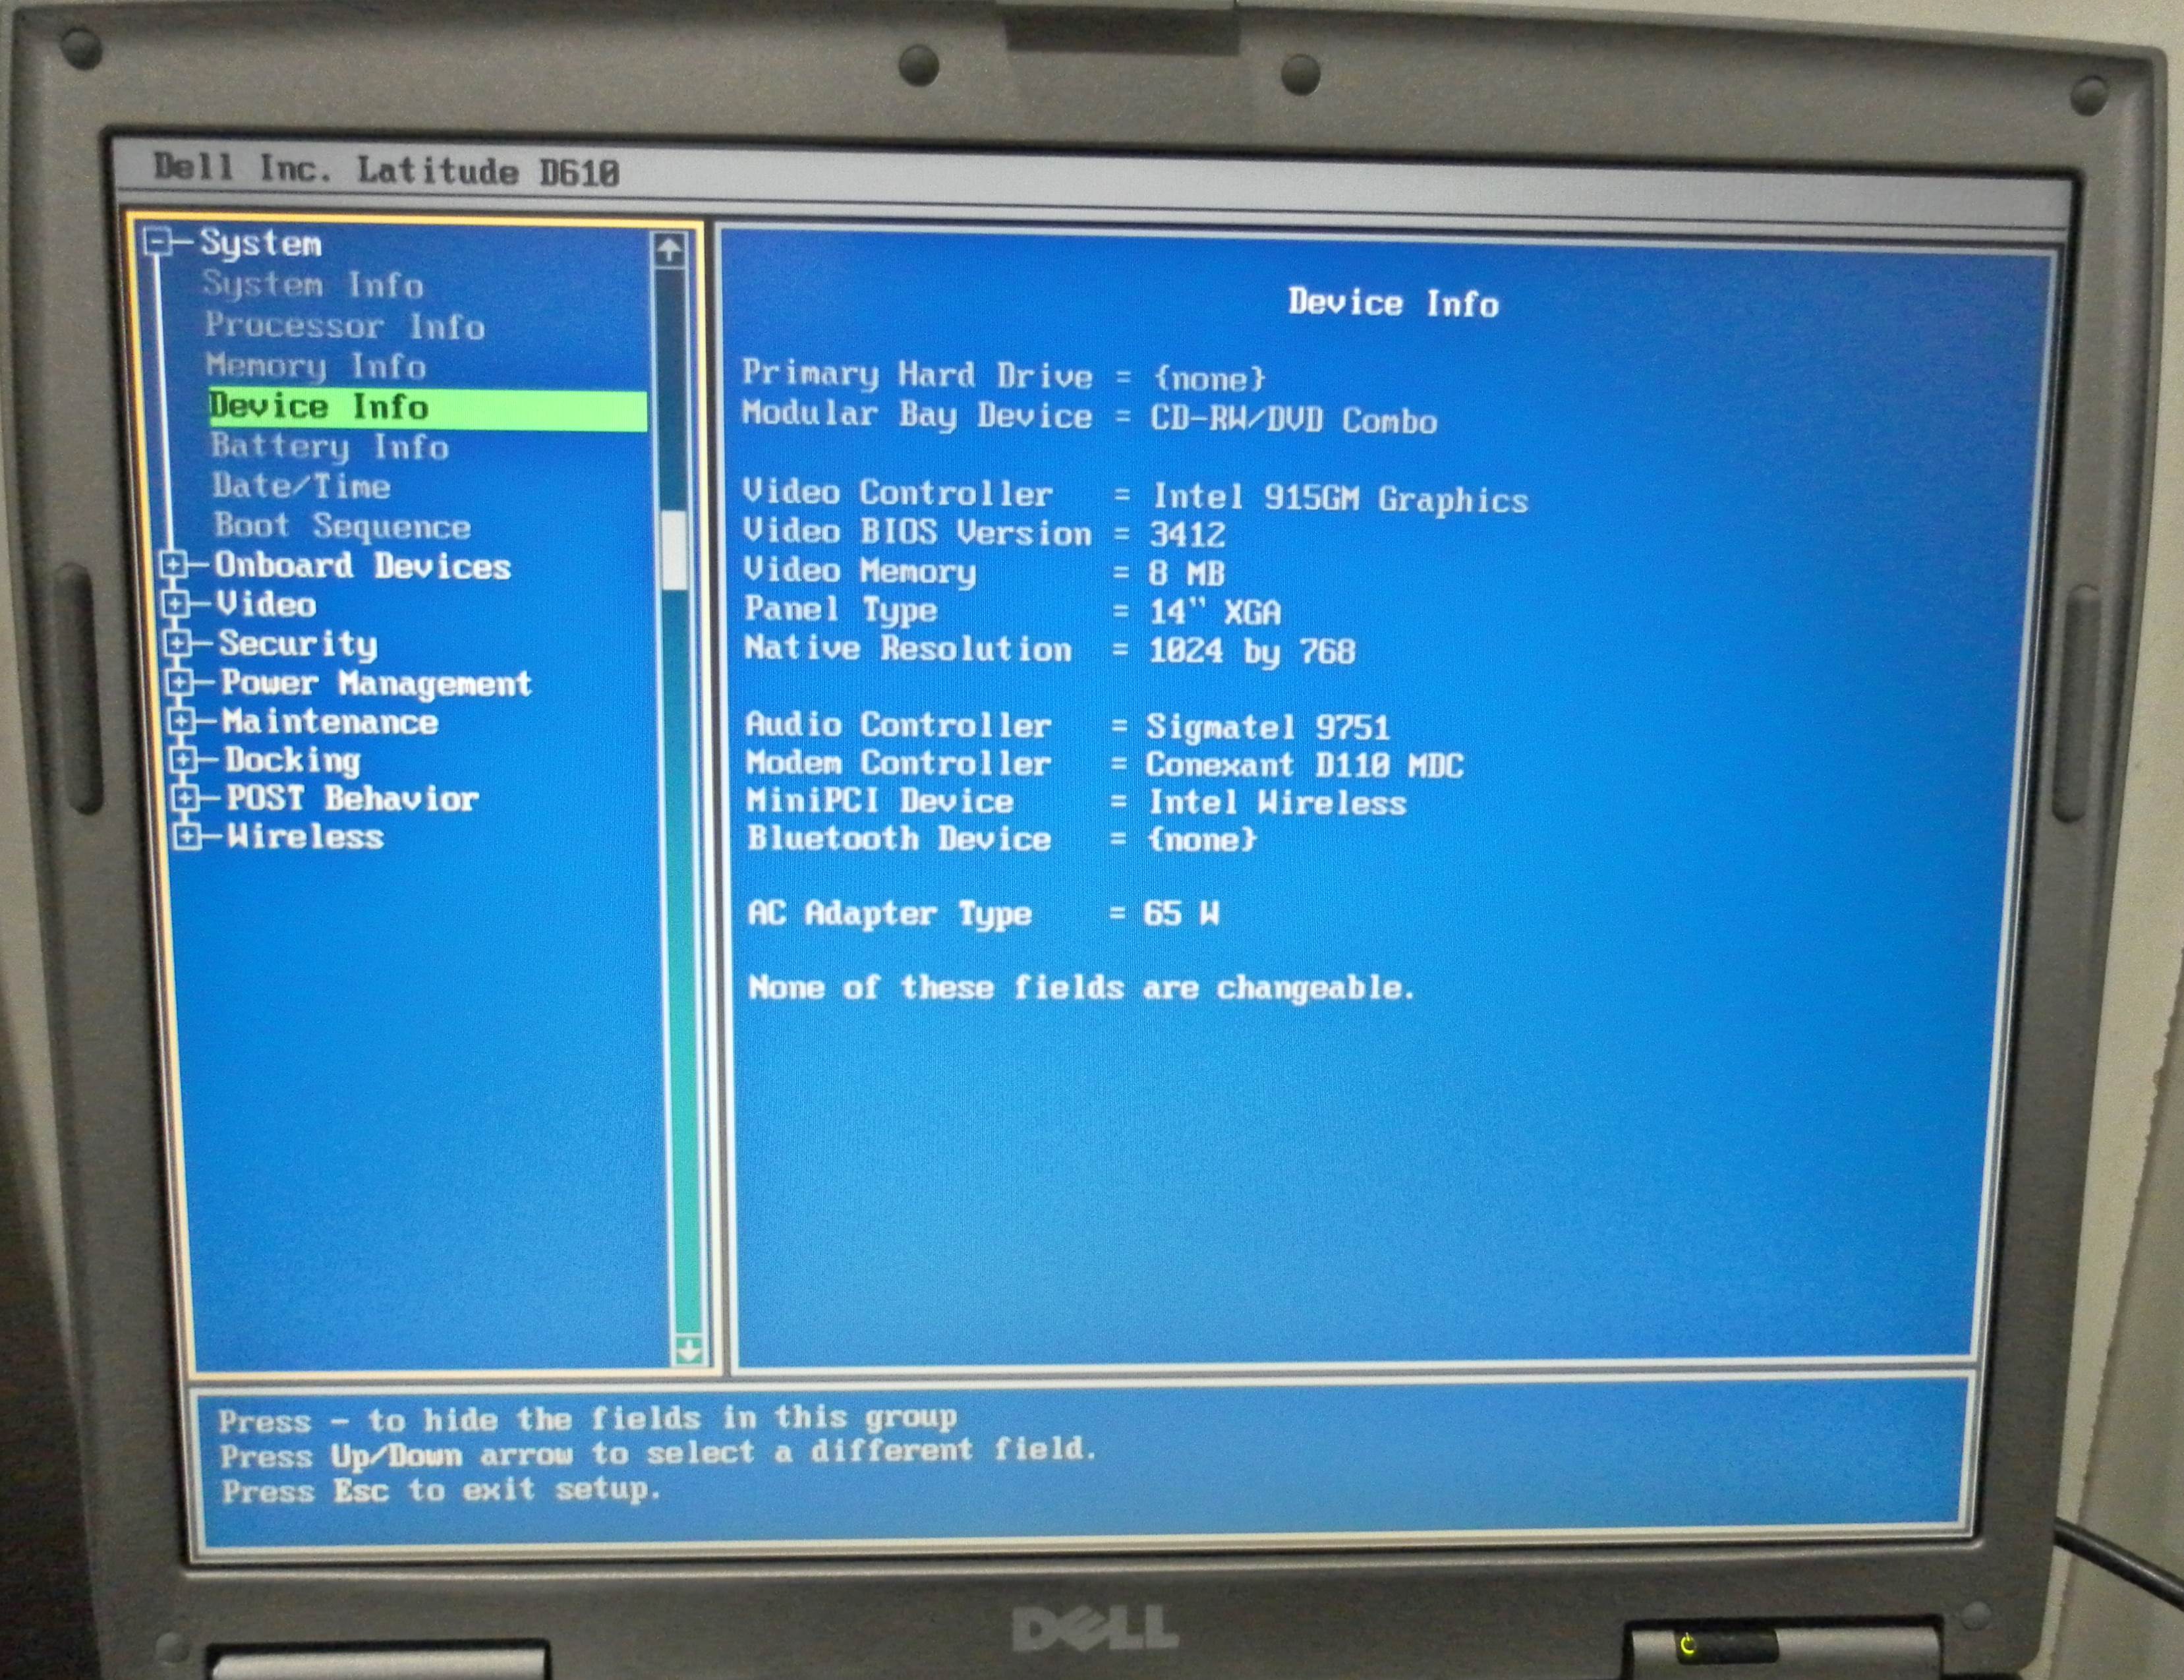Select the Onboard Devices label
The height and width of the screenshot is (1680, 2184).
coord(363,567)
